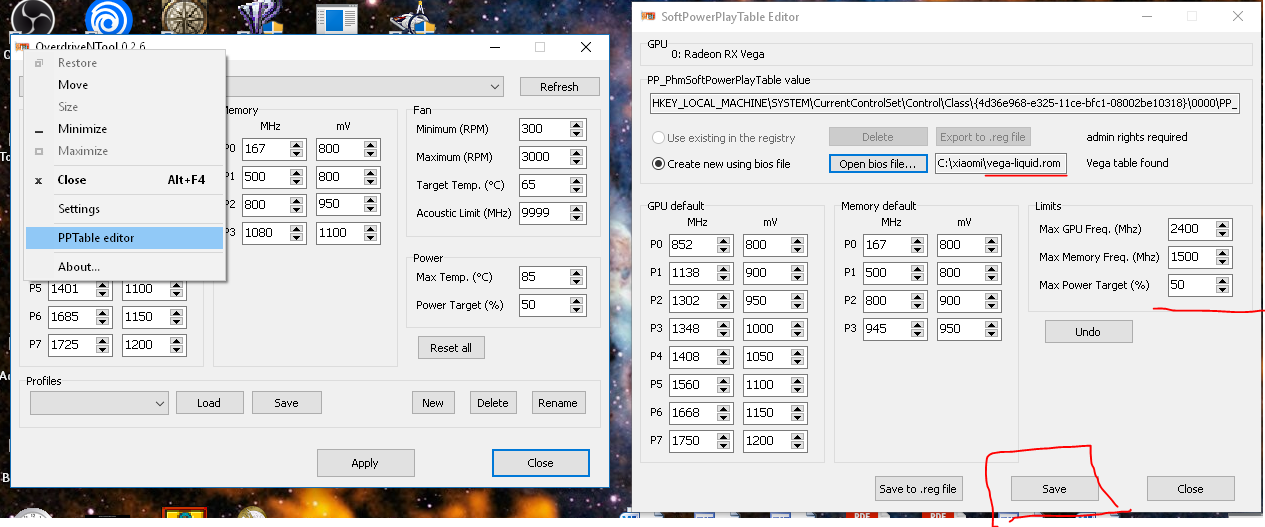Load the selected profile
Image resolution: width=1265 pixels, height=527 pixels.
coord(208,403)
